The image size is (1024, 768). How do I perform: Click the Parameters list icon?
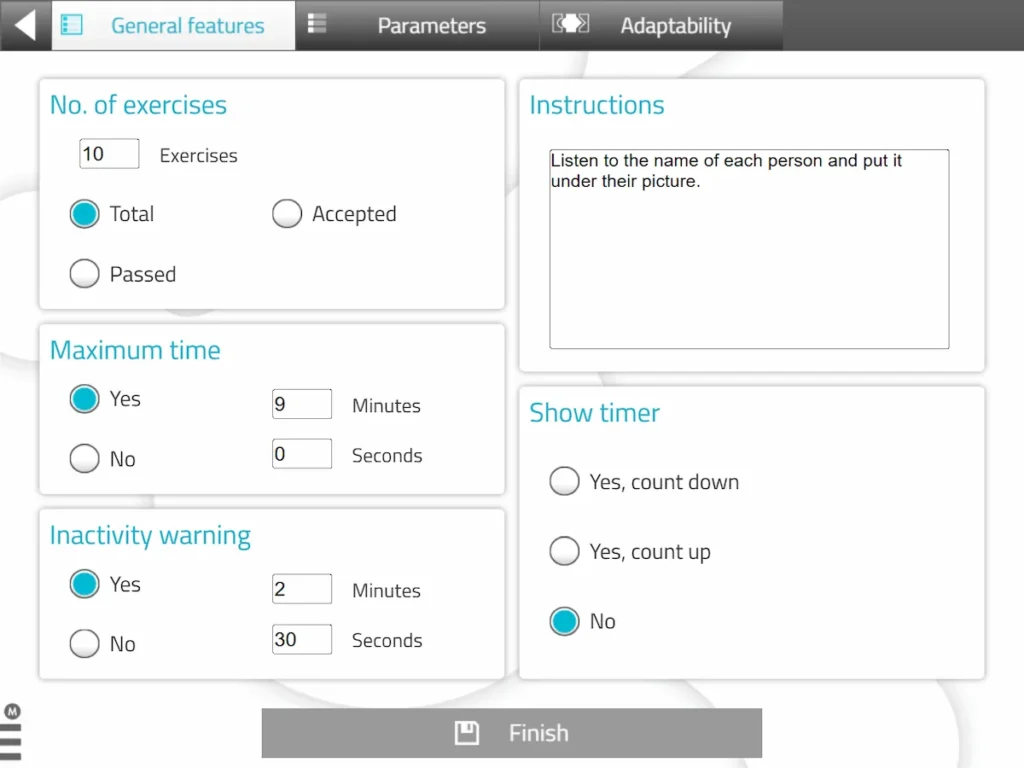tap(317, 24)
